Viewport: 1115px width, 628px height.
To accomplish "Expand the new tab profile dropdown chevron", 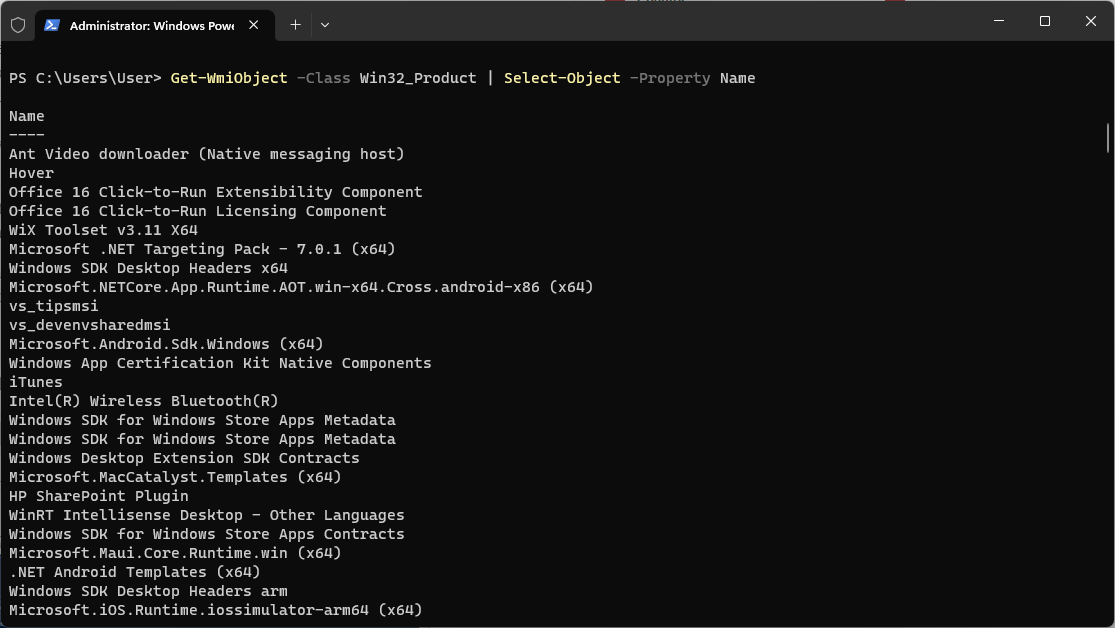I will coord(325,25).
